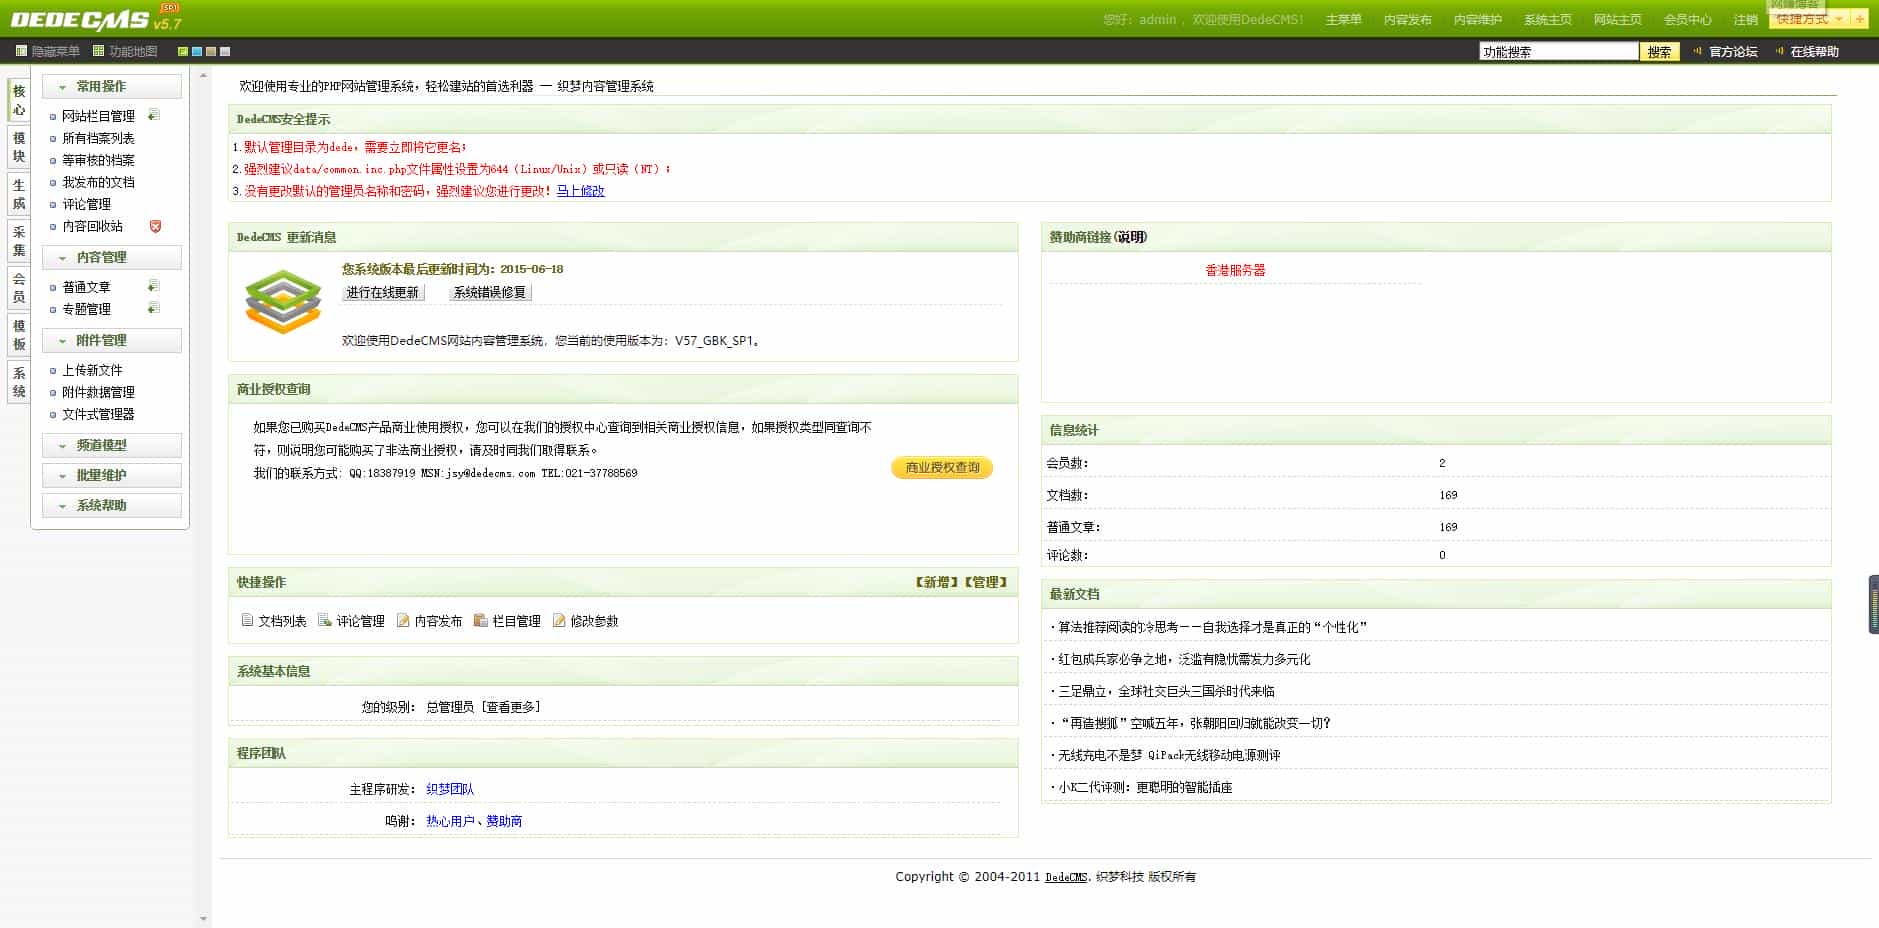This screenshot has width=1879, height=928.
Task: Select the 核心 vertical tab
Action: [x=19, y=100]
